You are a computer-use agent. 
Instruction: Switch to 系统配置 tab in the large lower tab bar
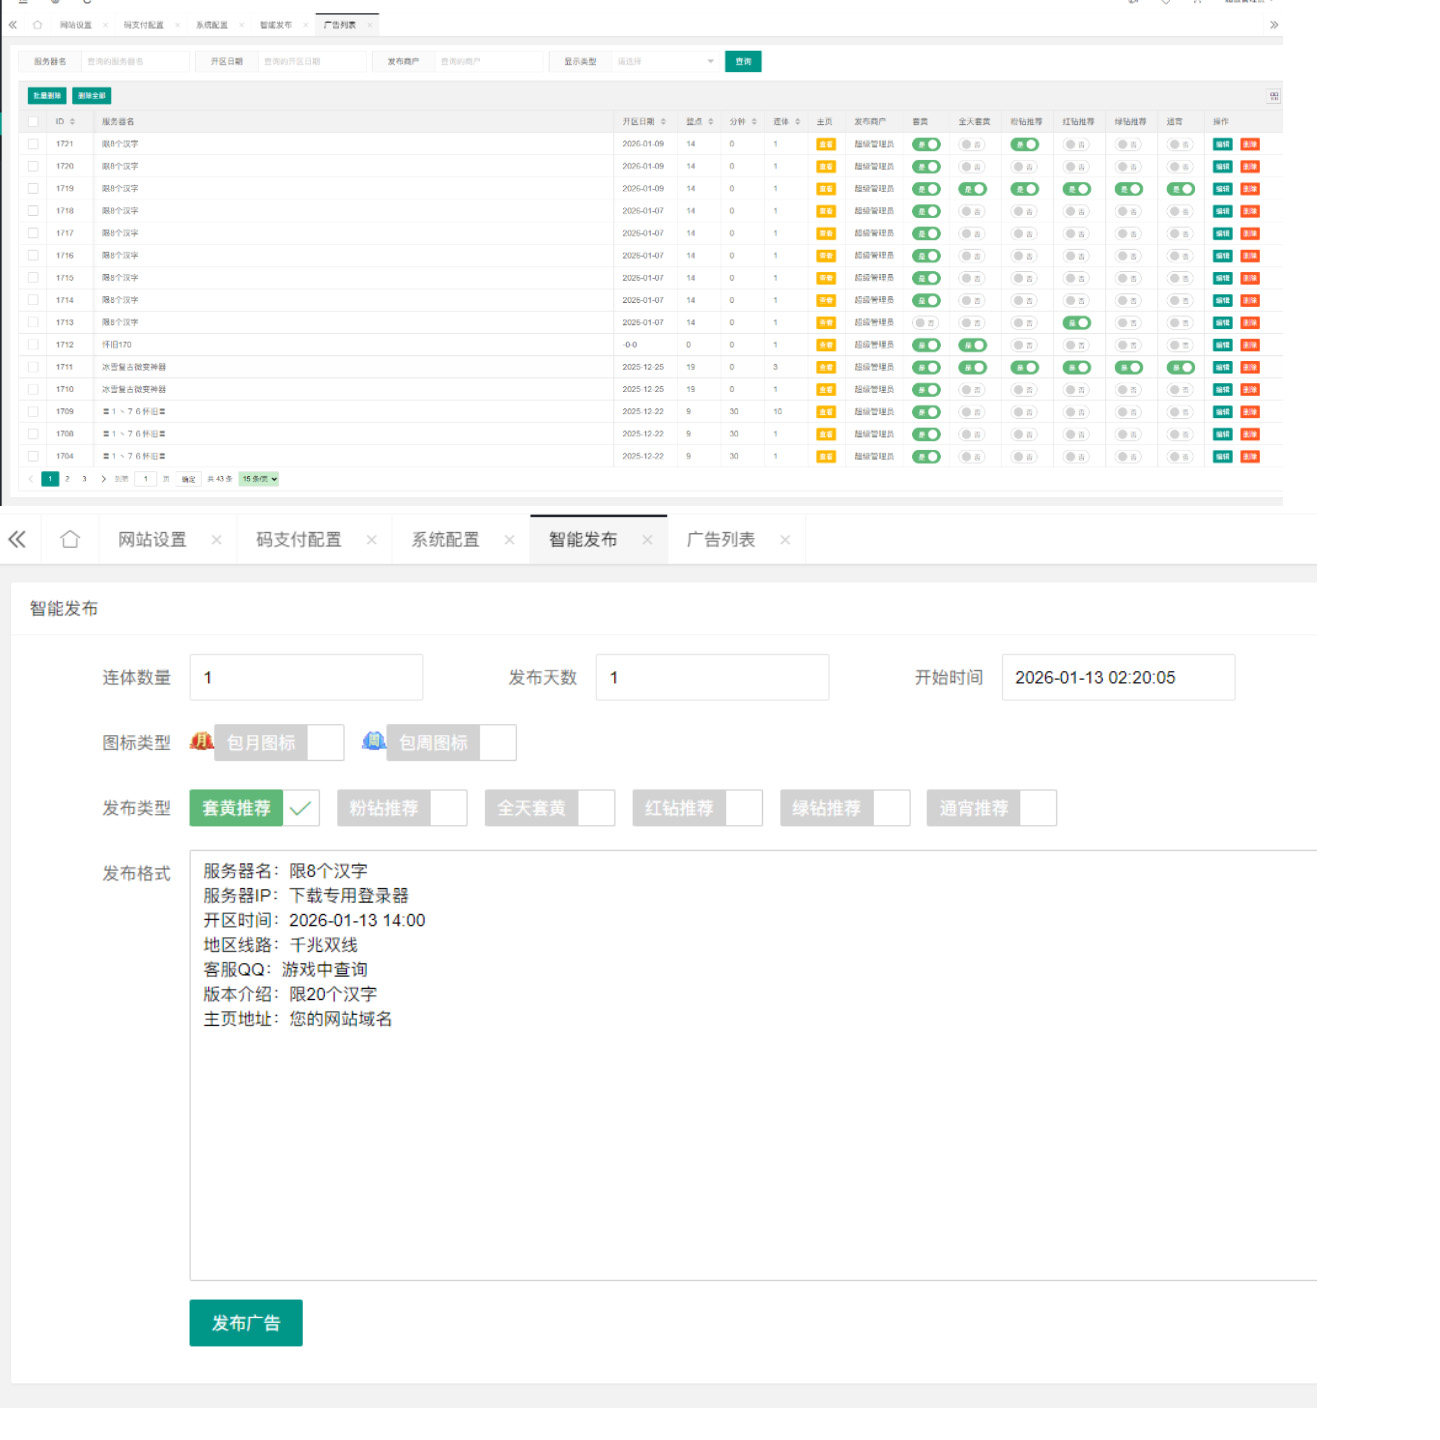coord(445,540)
